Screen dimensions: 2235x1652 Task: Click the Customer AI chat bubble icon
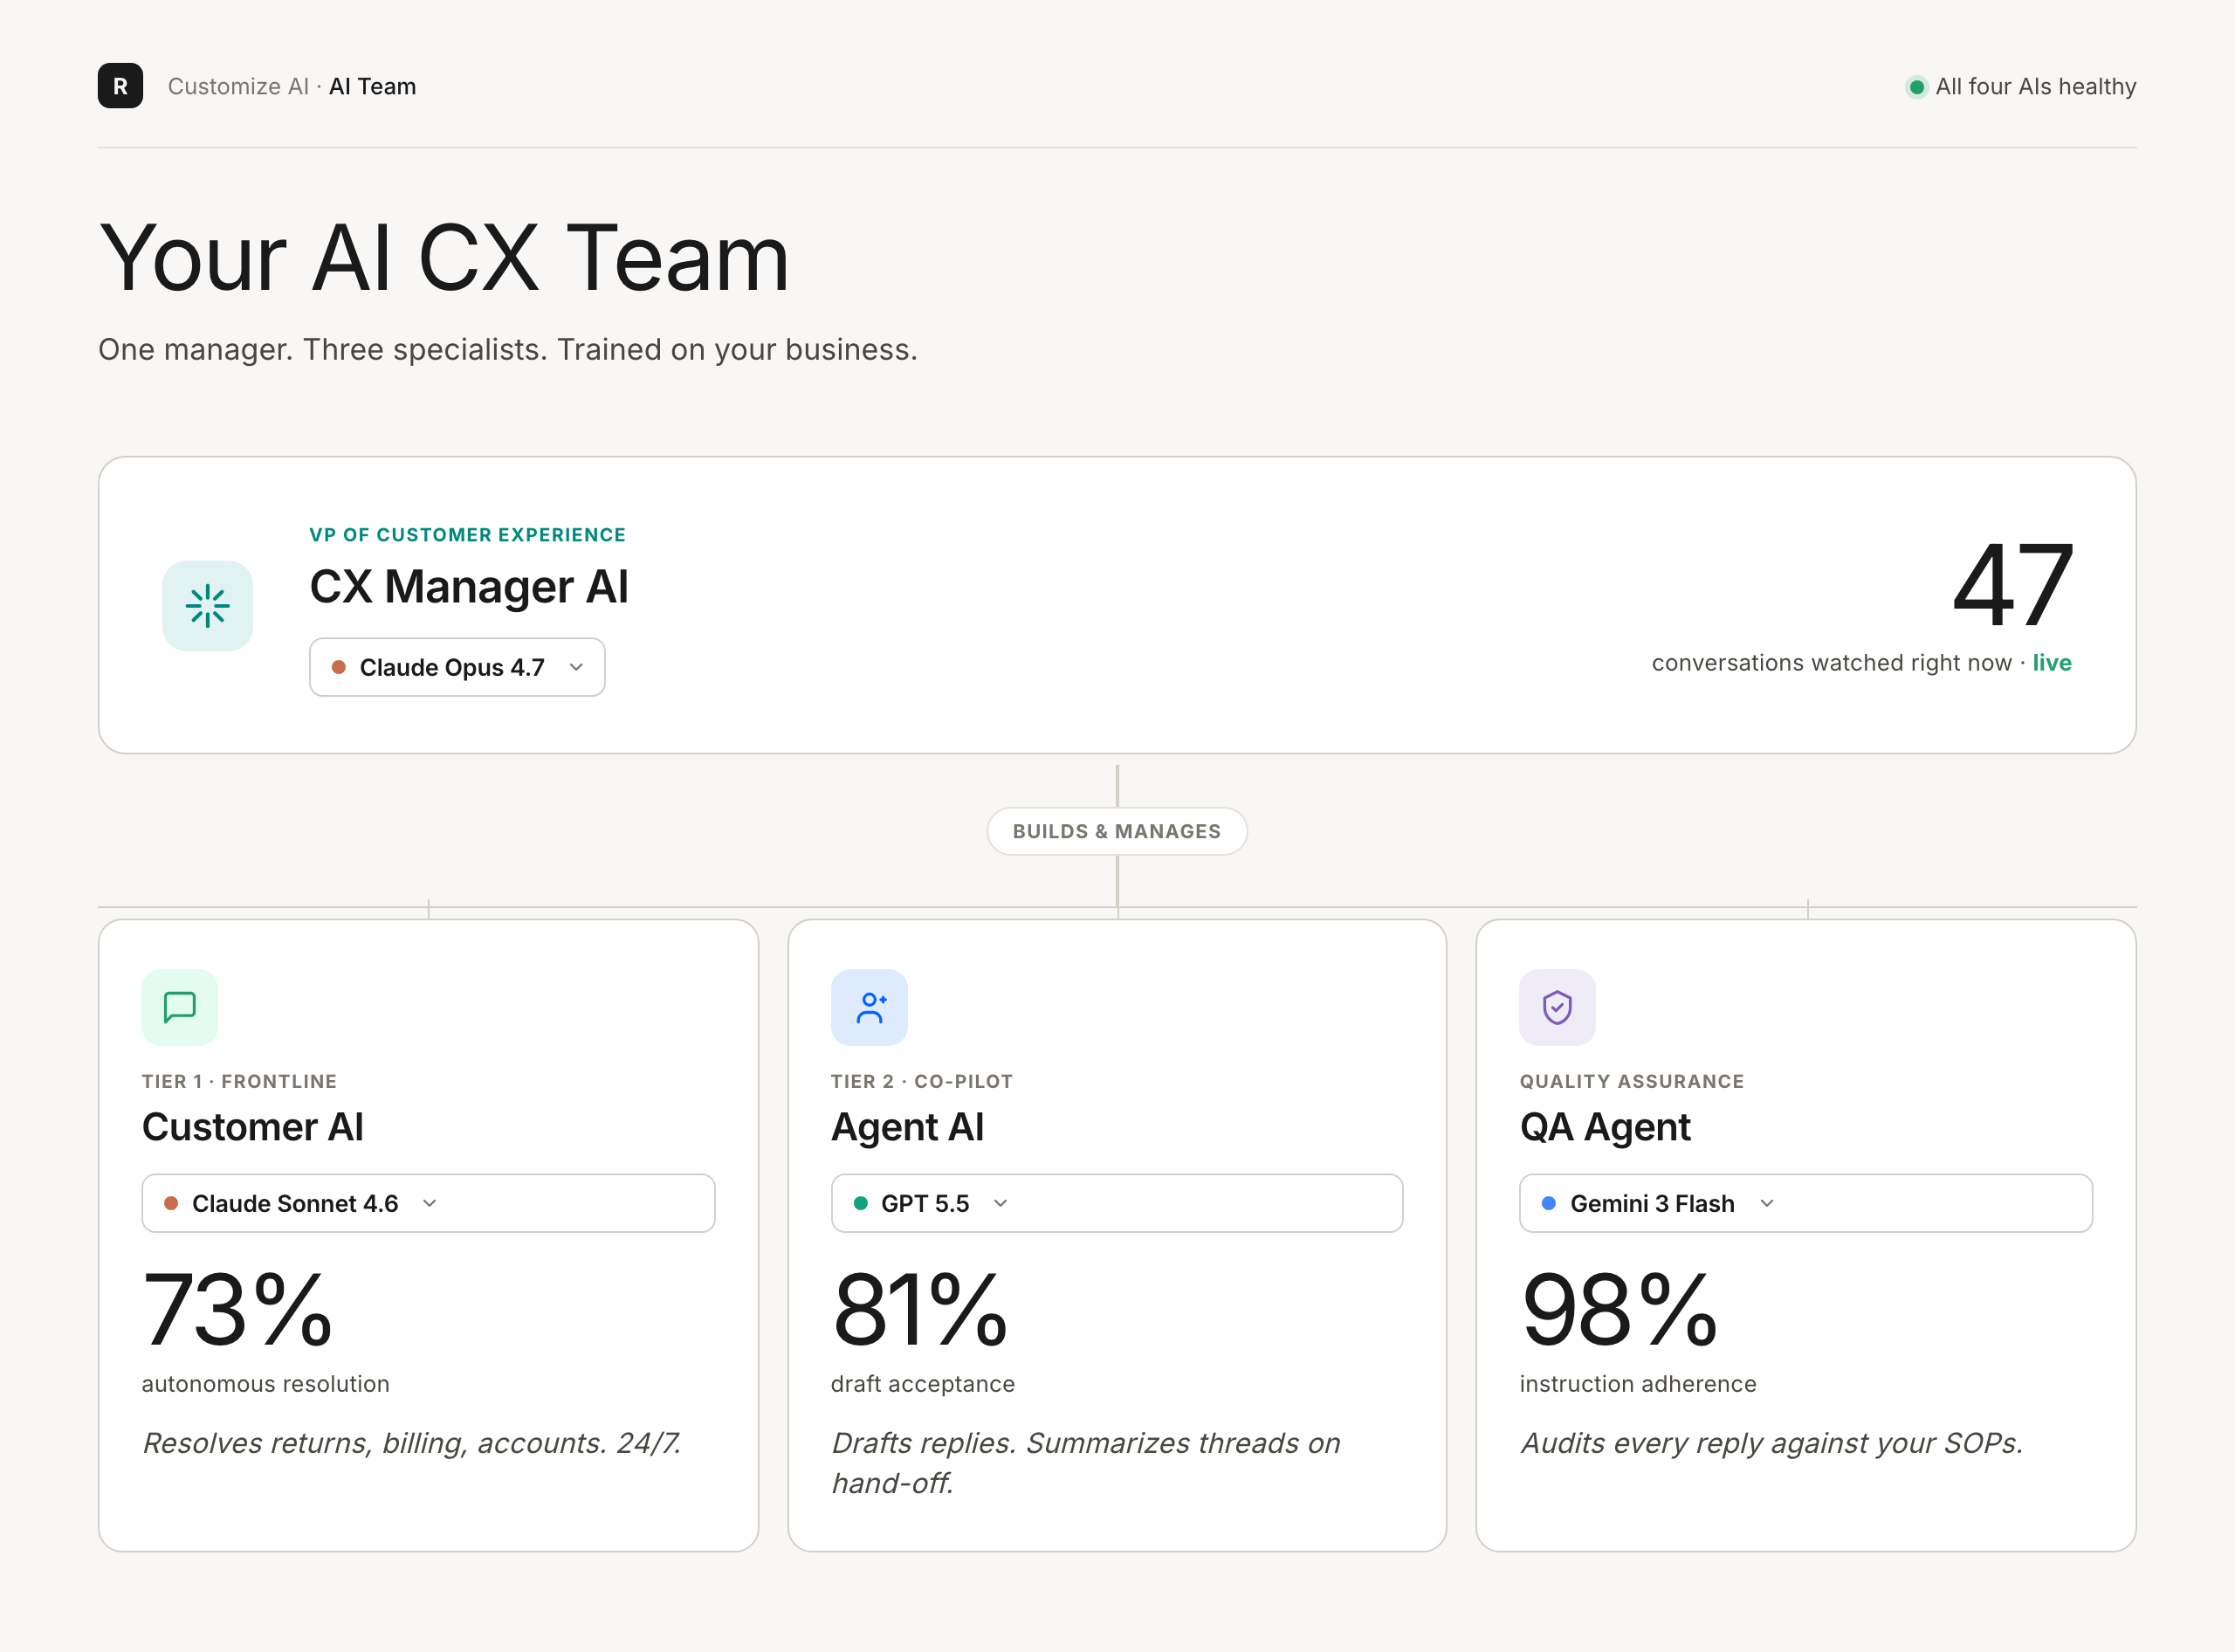coord(180,1007)
